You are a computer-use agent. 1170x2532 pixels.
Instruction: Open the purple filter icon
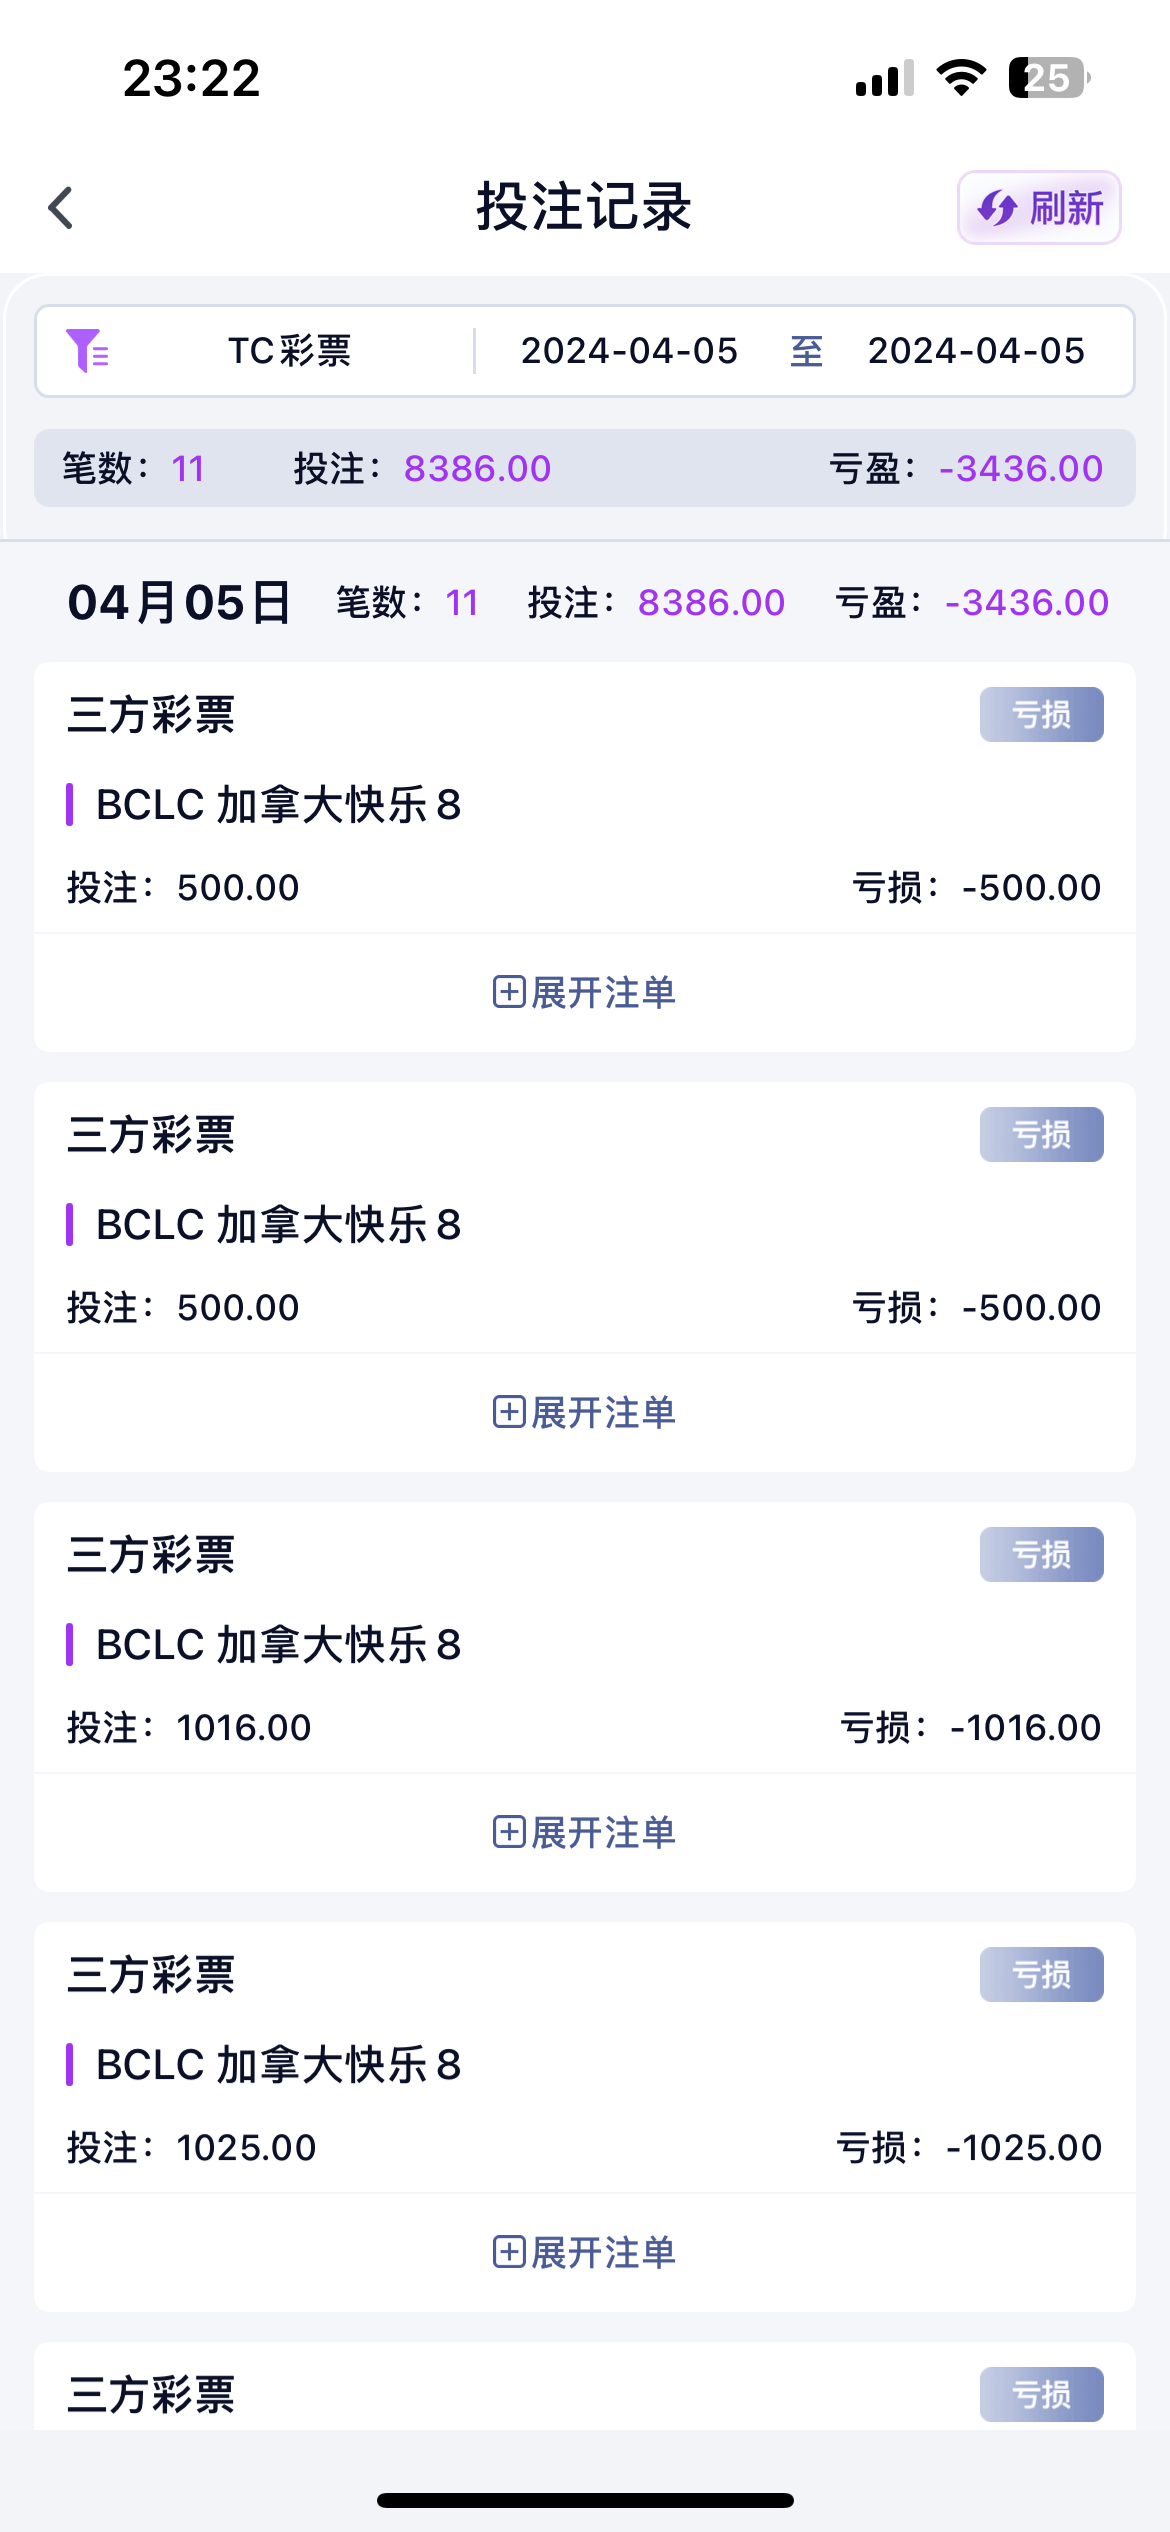point(87,351)
